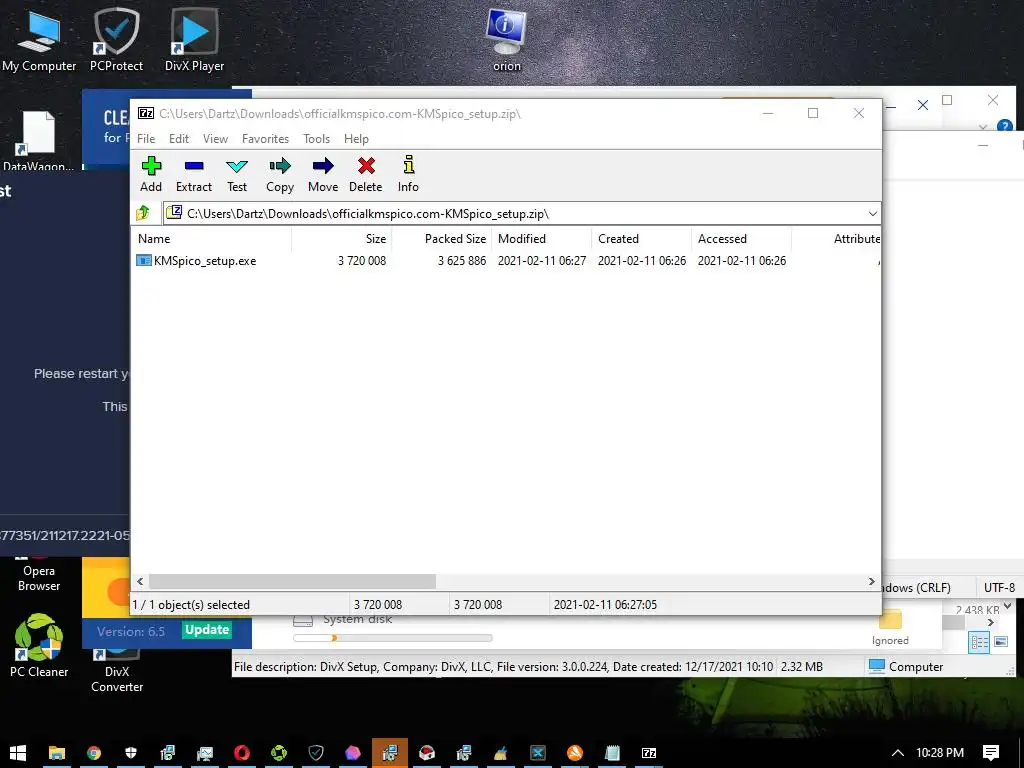The height and width of the screenshot is (768, 1024).
Task: Click the red Delete toolbar icon
Action: [366, 174]
